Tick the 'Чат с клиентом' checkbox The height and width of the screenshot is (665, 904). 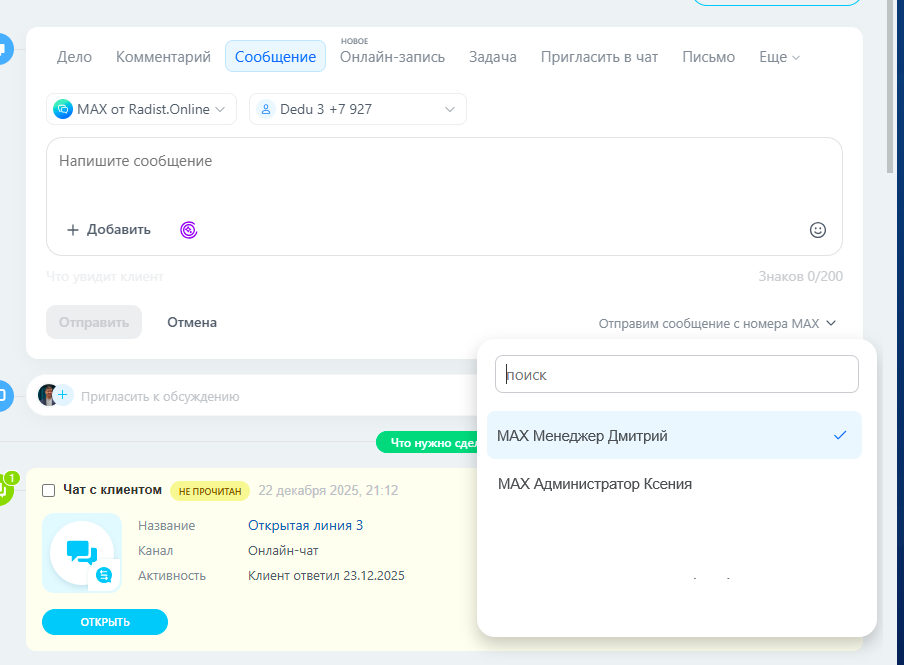pyautogui.click(x=49, y=490)
